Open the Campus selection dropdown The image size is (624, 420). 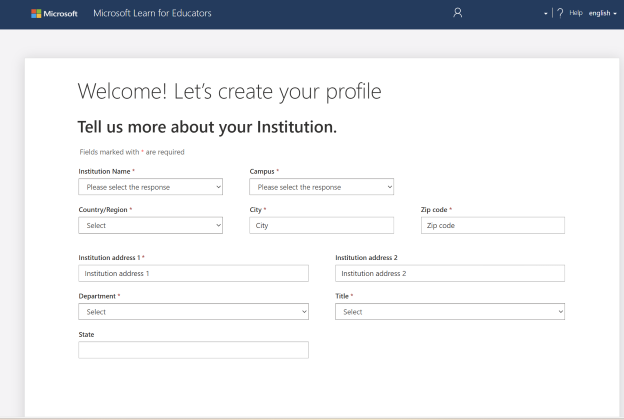[x=321, y=187]
